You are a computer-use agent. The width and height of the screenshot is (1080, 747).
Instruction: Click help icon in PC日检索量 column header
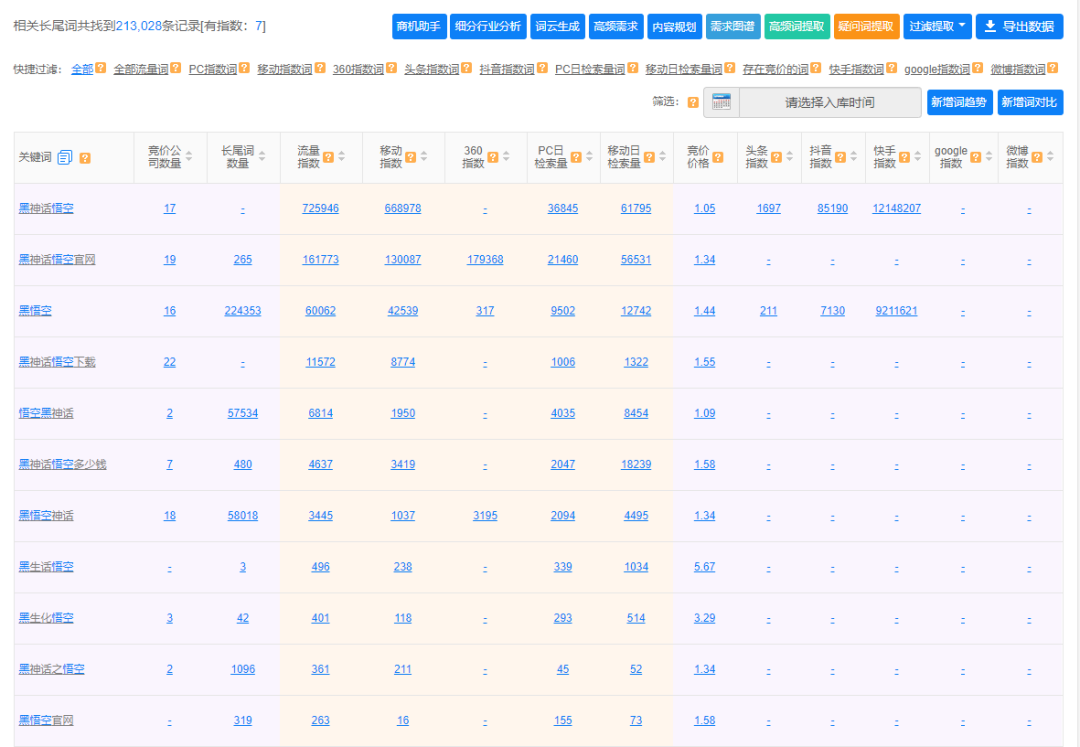point(576,157)
